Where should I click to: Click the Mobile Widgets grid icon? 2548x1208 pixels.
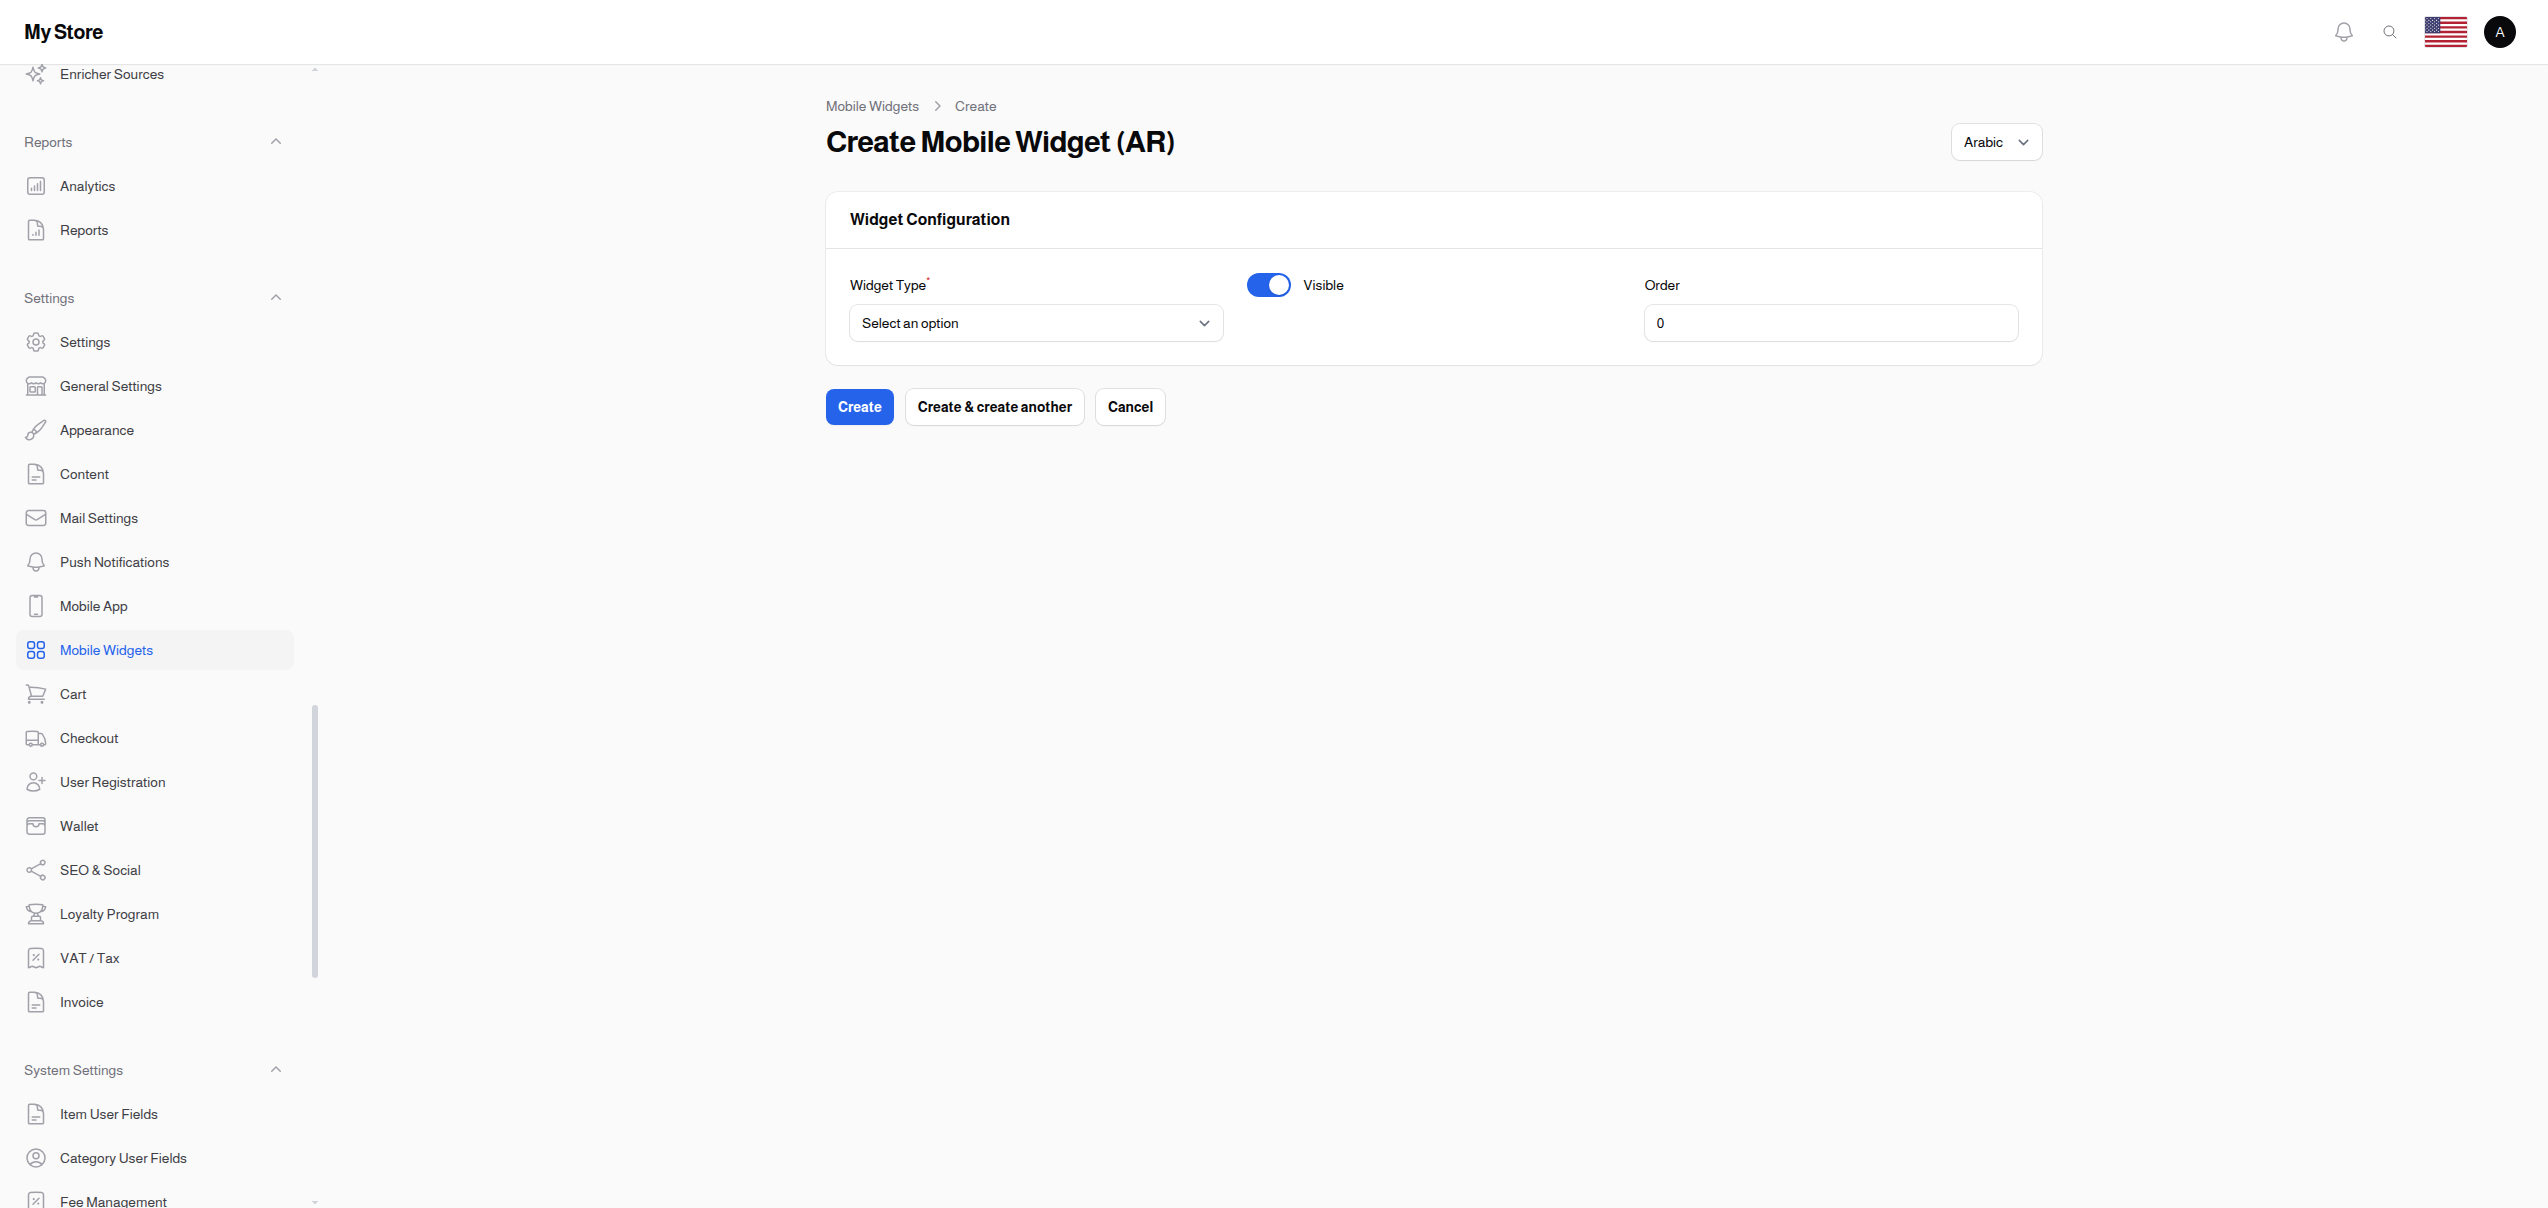tap(36, 649)
